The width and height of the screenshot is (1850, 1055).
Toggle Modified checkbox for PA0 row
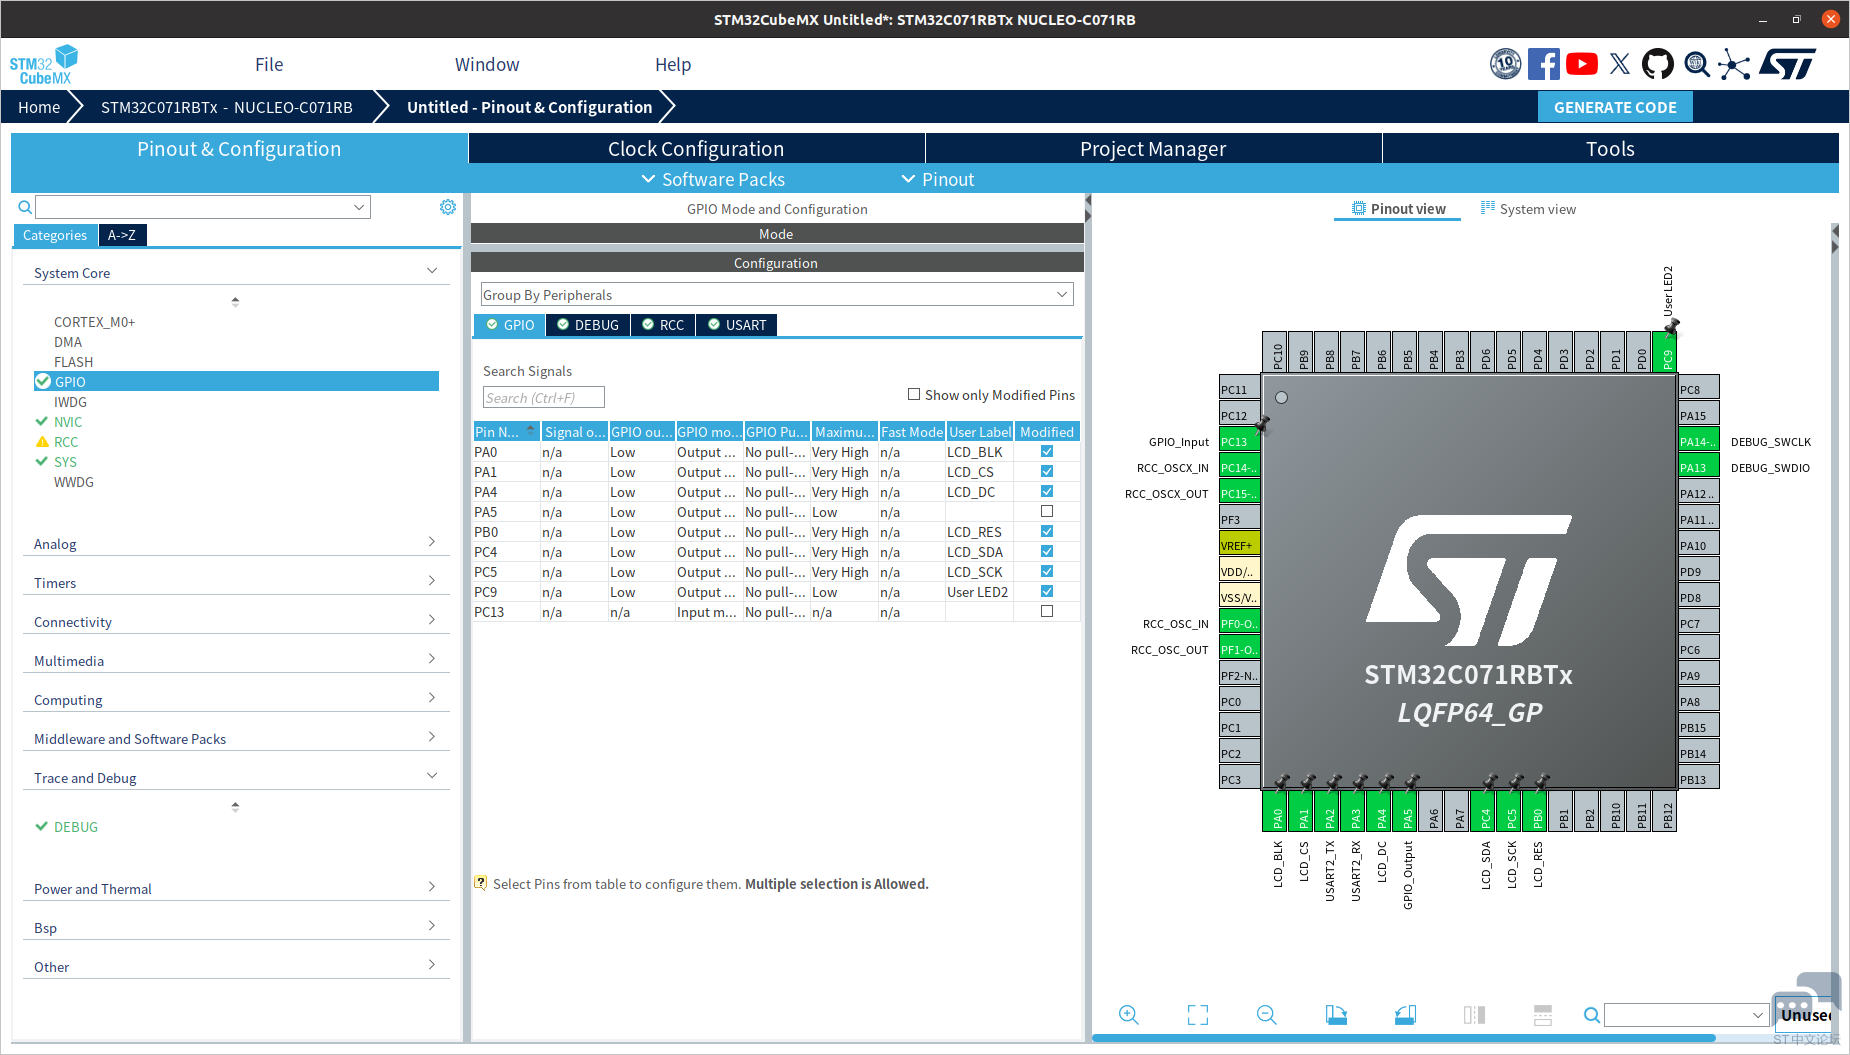(1047, 451)
